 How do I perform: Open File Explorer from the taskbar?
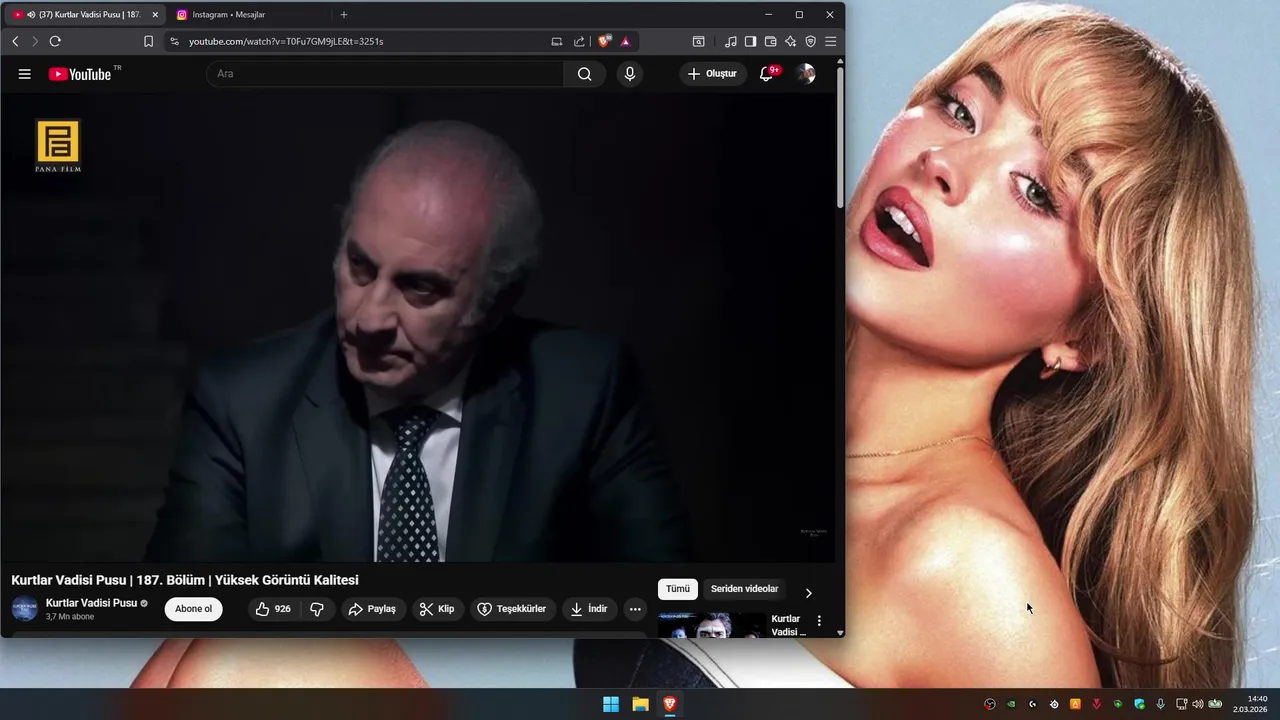640,704
